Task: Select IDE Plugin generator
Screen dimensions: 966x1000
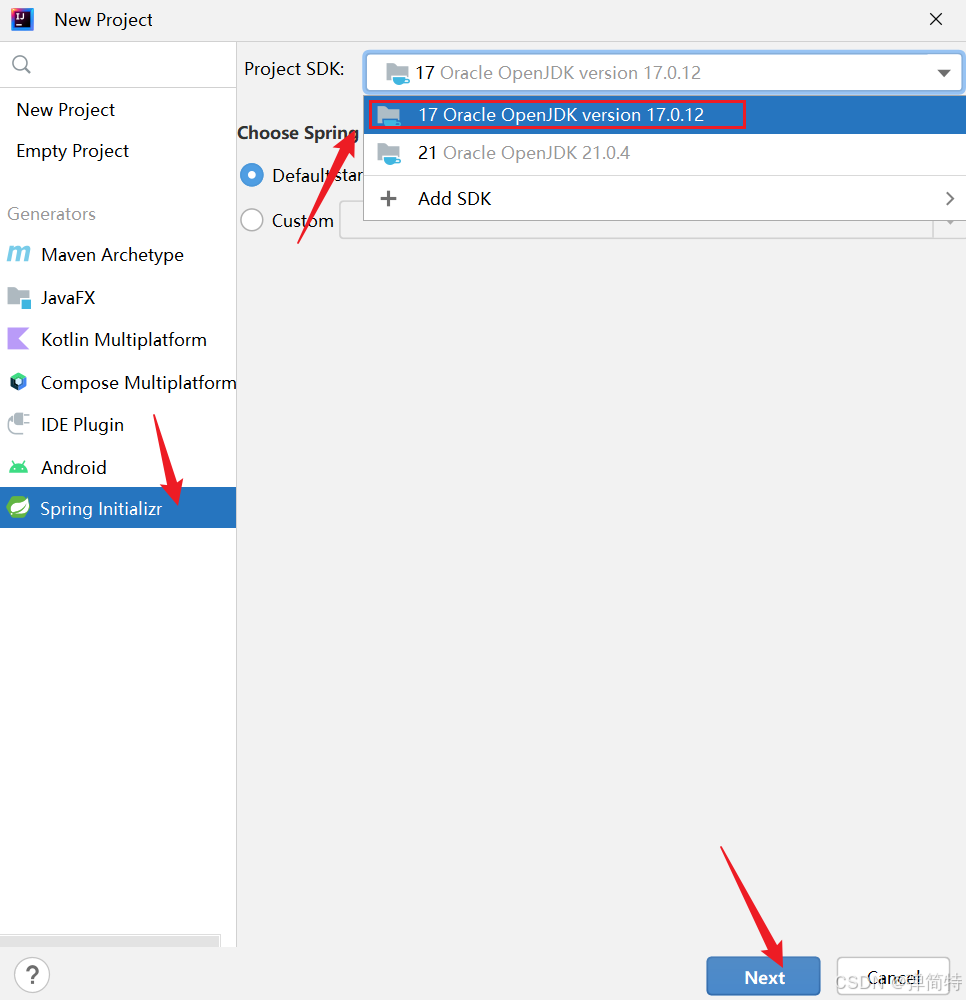Action: (x=118, y=424)
